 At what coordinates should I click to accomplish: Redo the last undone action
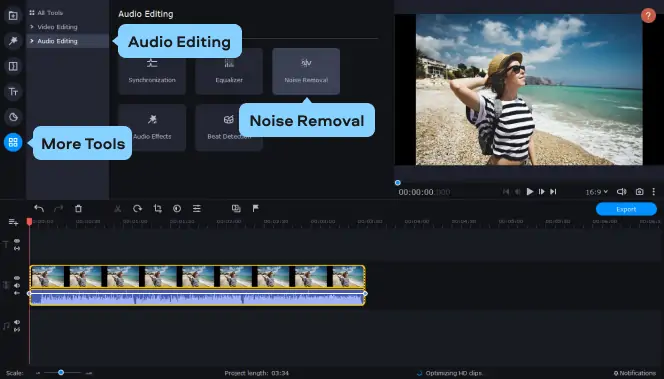[x=58, y=208]
